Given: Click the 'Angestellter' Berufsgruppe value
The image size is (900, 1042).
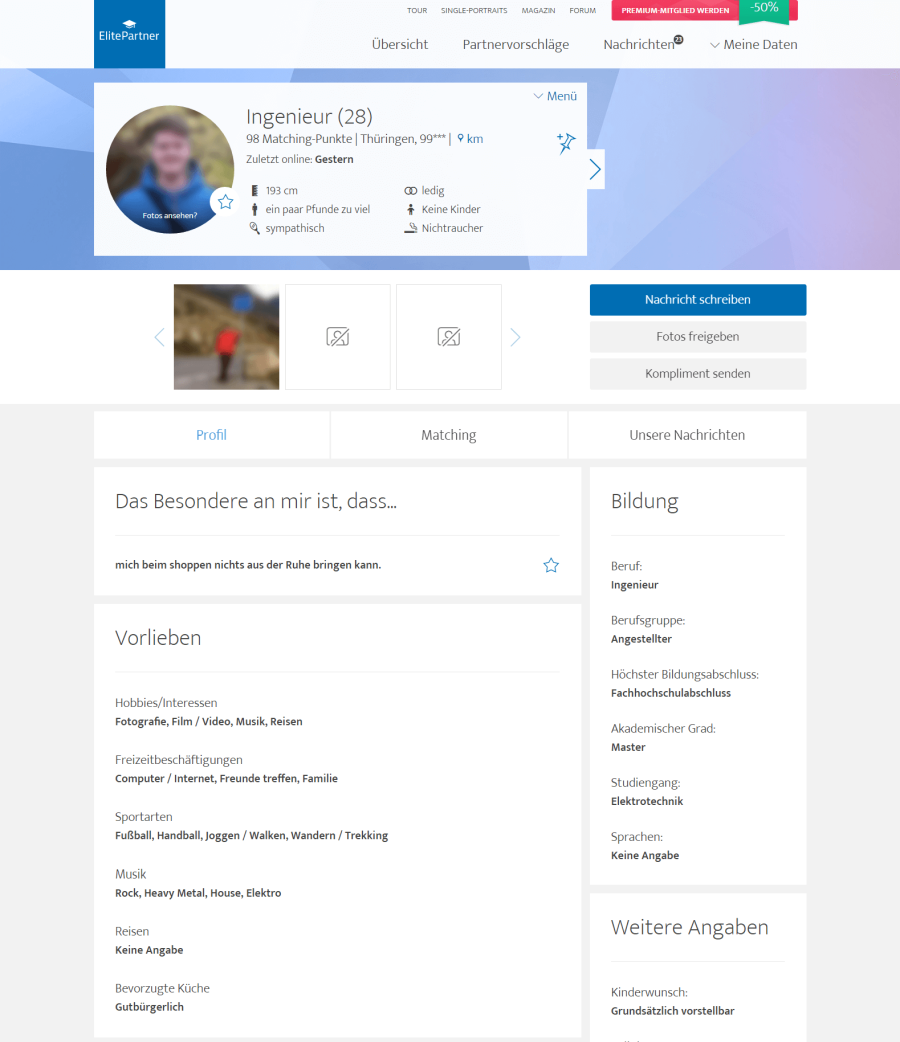Looking at the screenshot, I should tap(641, 639).
